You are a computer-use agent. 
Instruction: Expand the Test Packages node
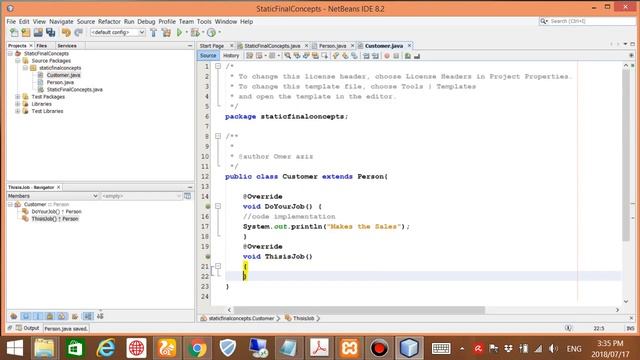tap(18, 97)
